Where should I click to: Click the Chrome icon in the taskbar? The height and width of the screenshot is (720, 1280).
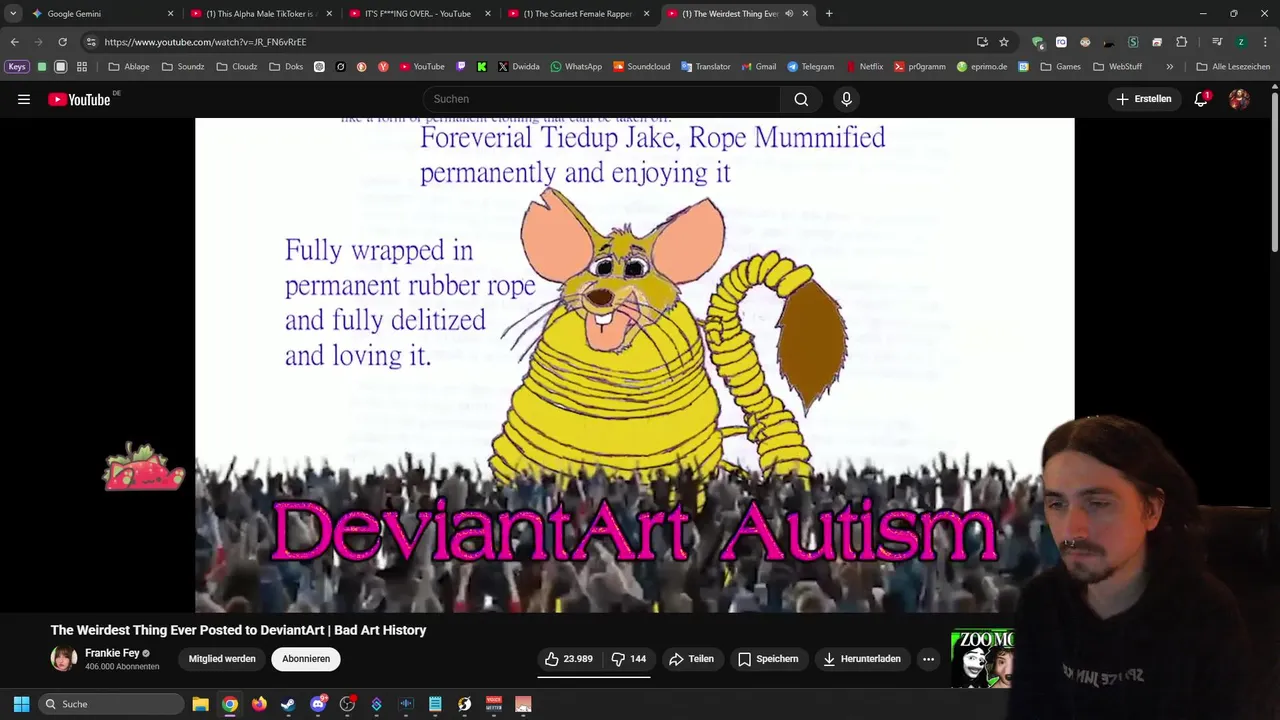(x=230, y=704)
